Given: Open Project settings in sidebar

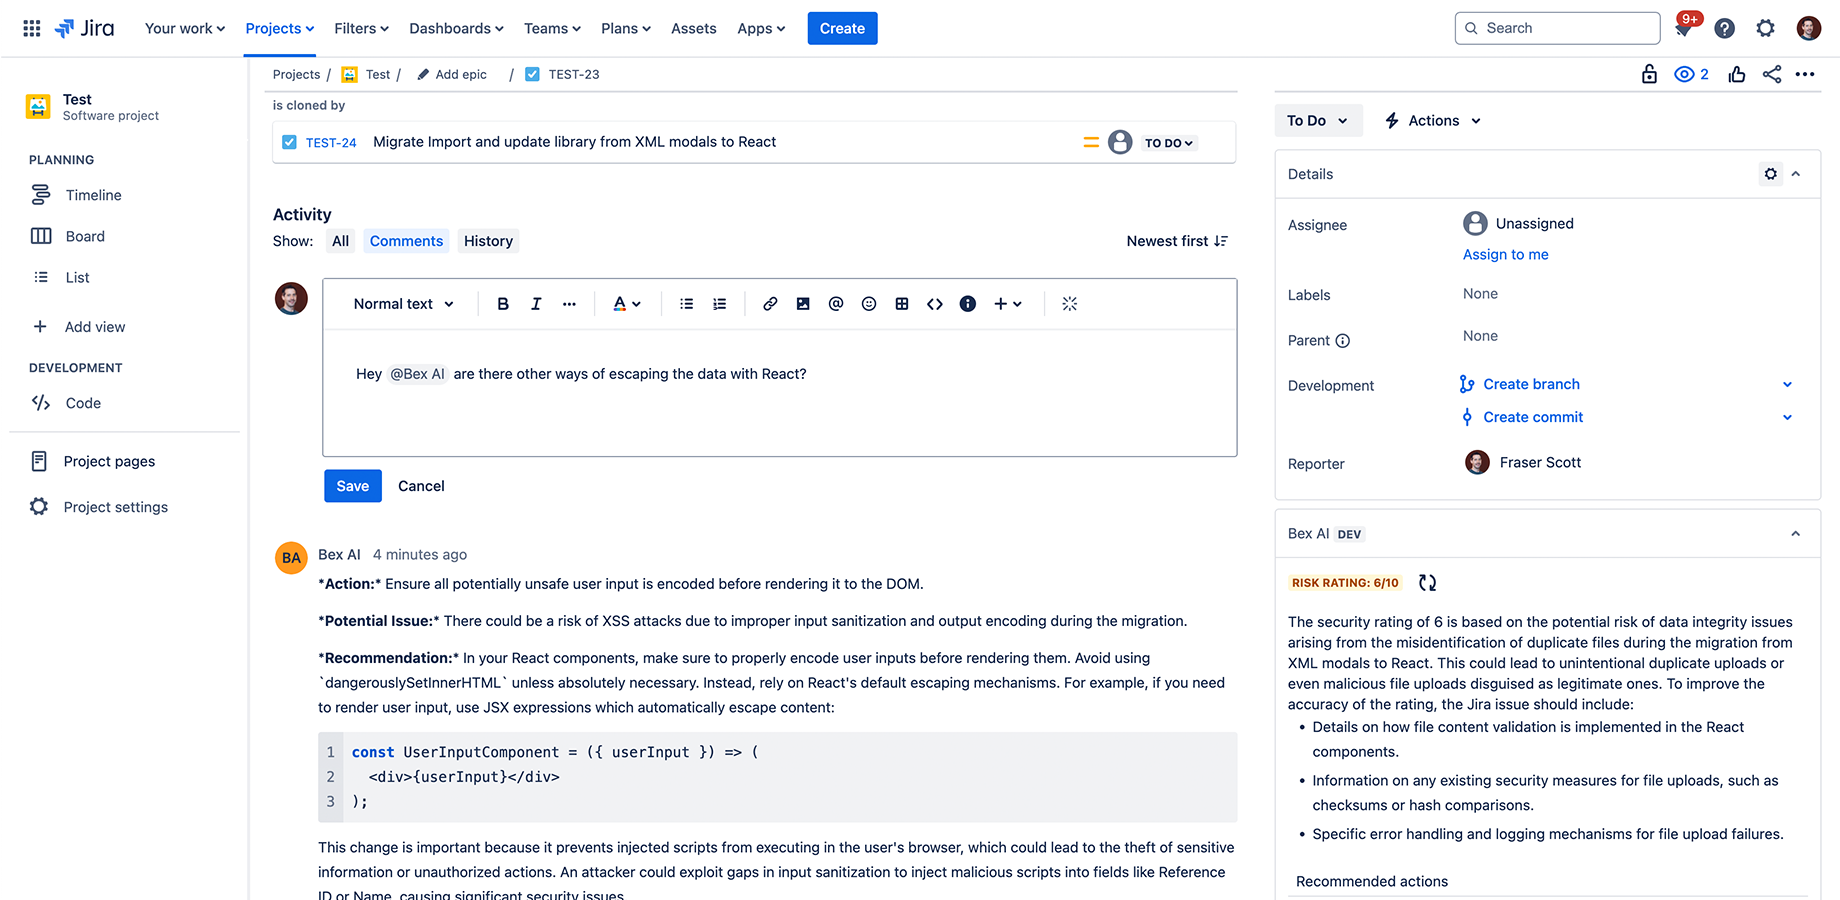Looking at the screenshot, I should [x=115, y=508].
